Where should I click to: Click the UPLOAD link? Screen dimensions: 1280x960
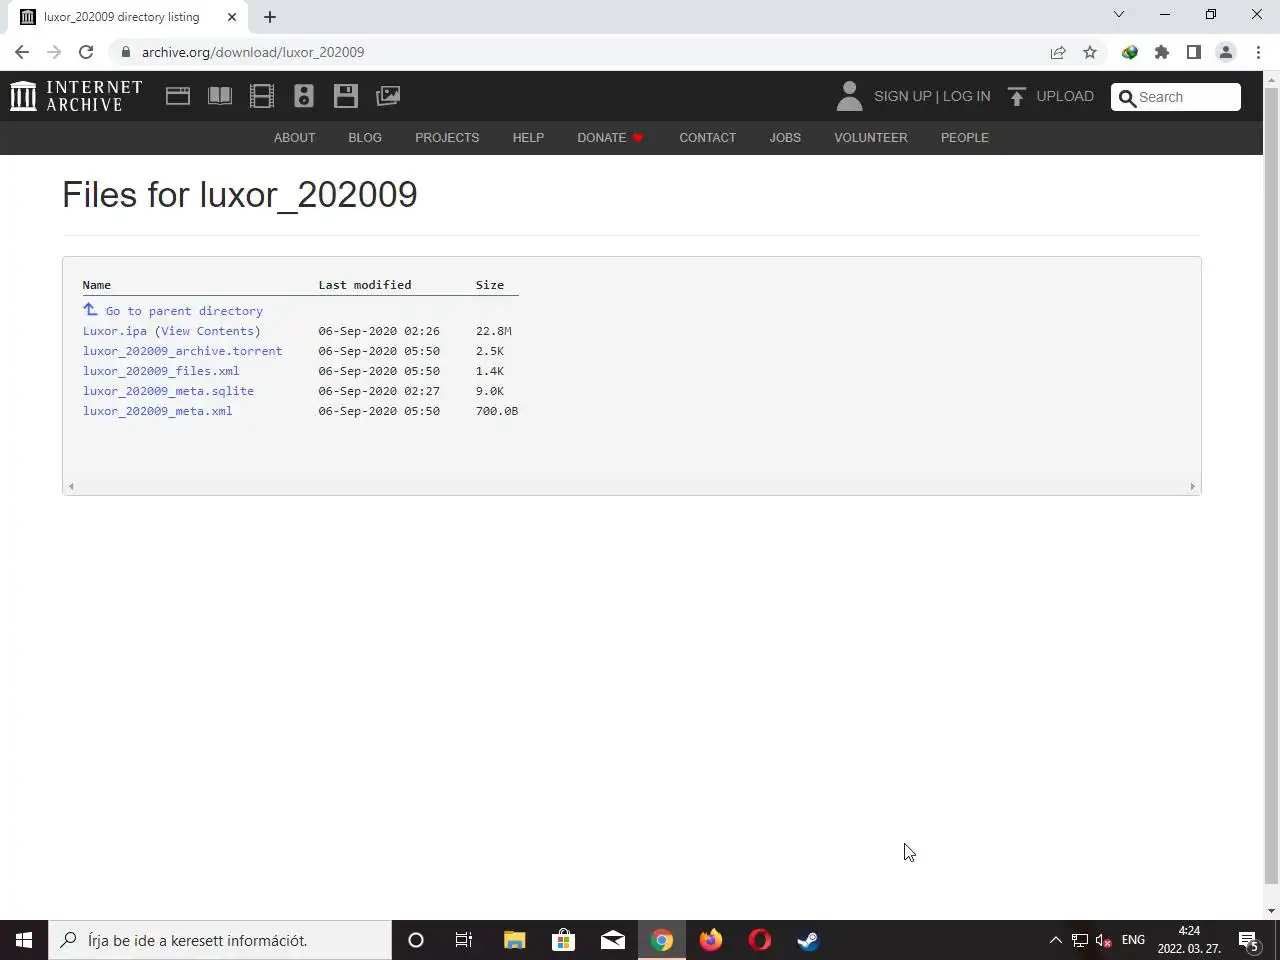pos(1065,96)
